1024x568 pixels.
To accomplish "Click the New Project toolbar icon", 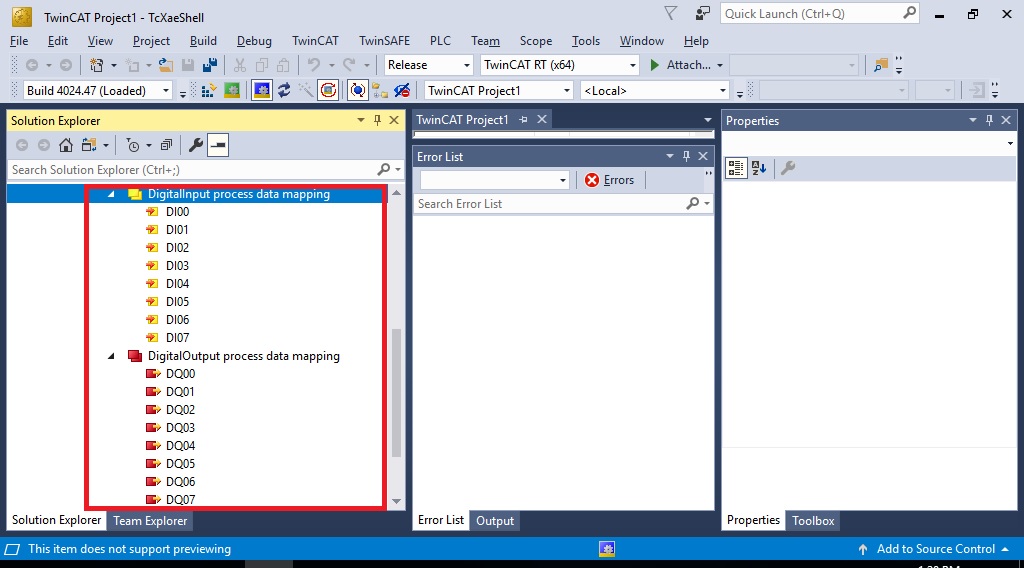I will coord(97,65).
